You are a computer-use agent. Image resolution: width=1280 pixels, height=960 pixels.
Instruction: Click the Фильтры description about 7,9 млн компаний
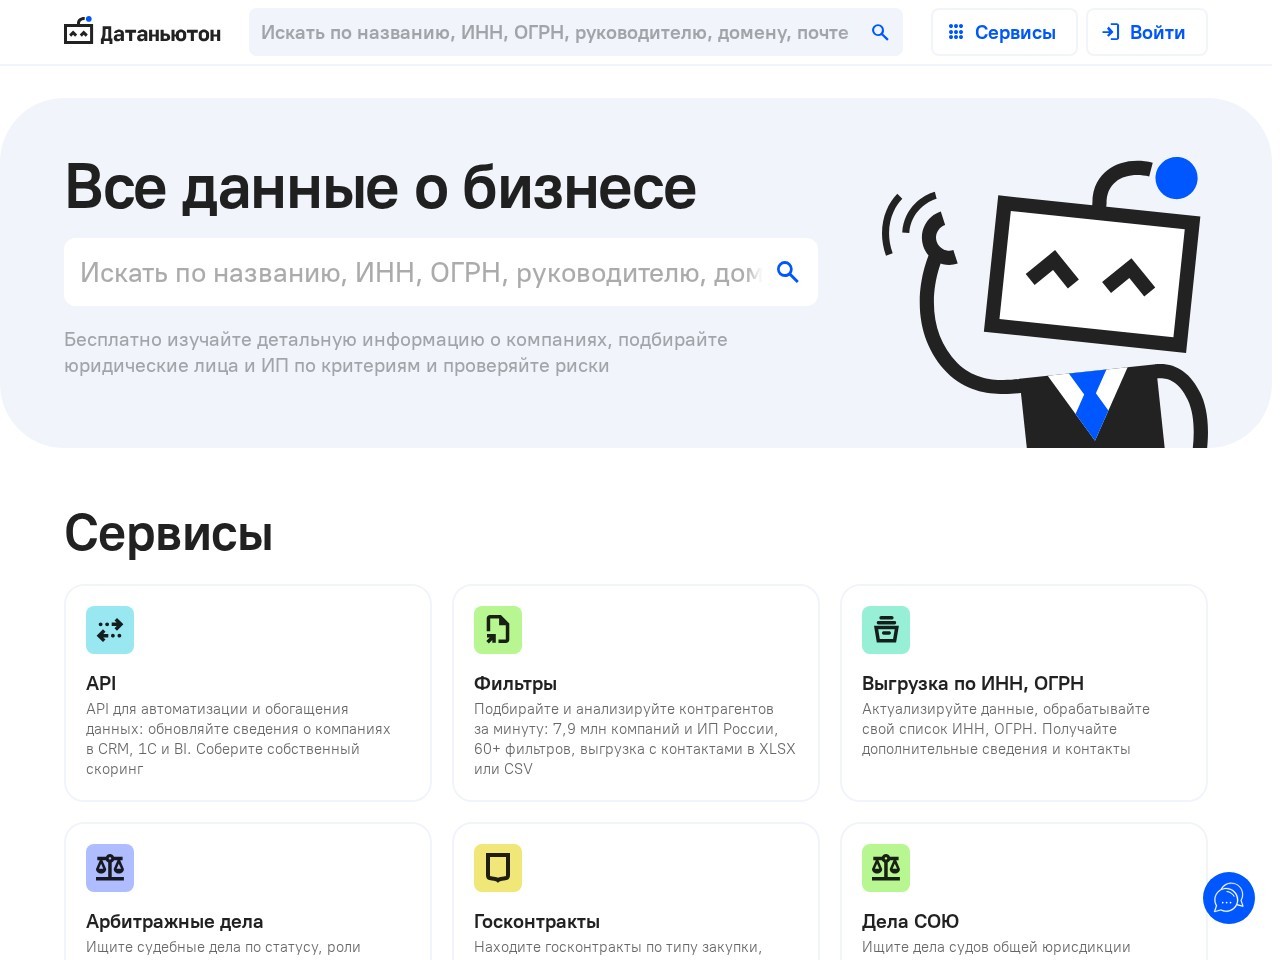tap(635, 739)
